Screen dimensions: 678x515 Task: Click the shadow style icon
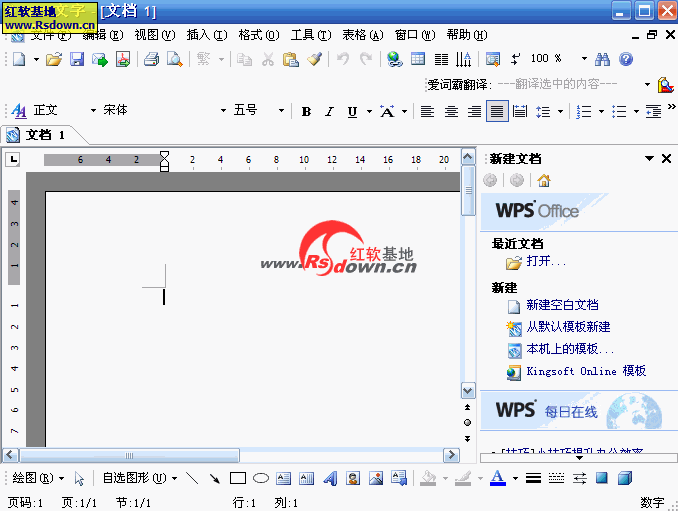point(601,478)
